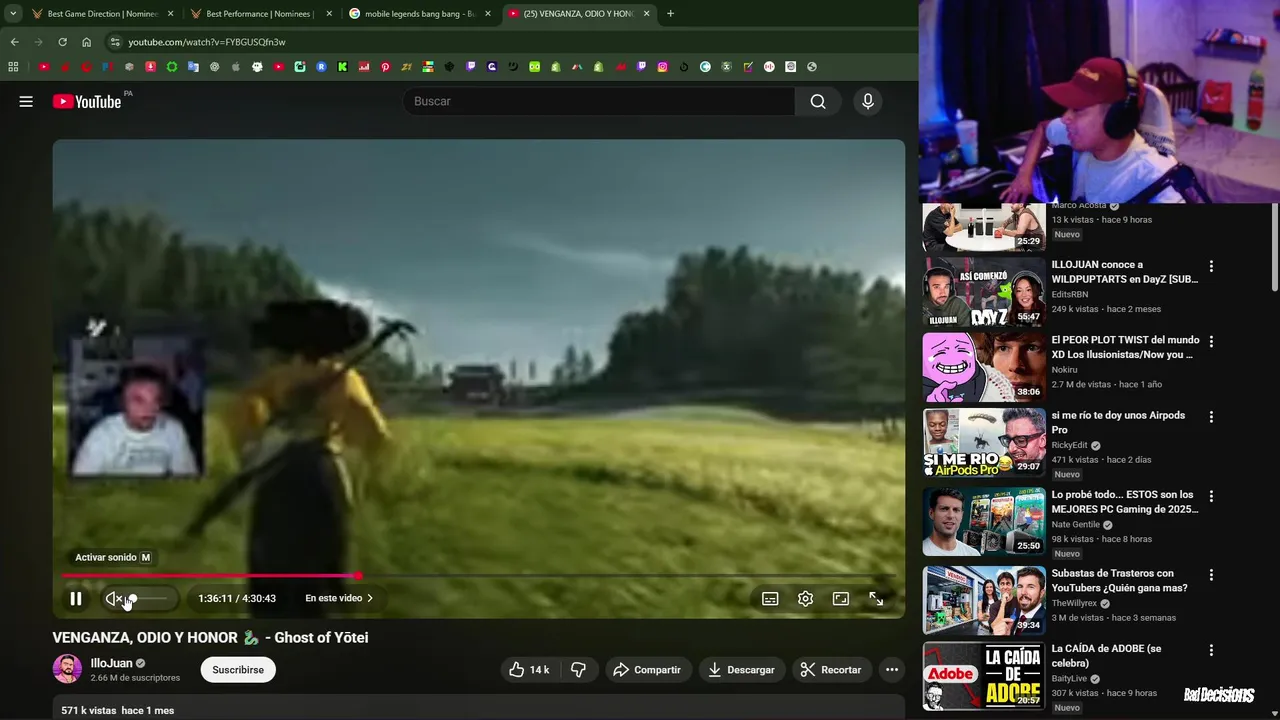Unmute the video with the speaker icon

(x=115, y=599)
